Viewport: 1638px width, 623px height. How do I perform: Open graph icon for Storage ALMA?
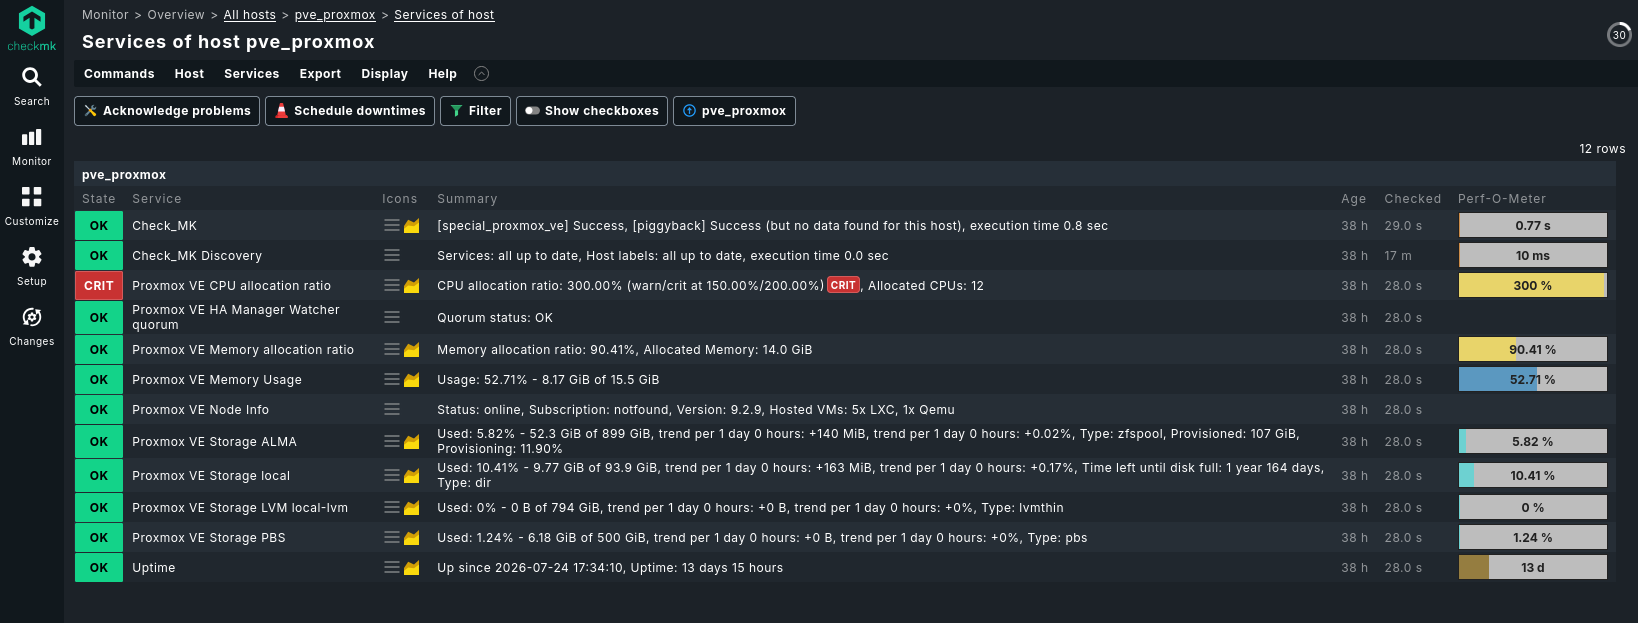point(412,442)
